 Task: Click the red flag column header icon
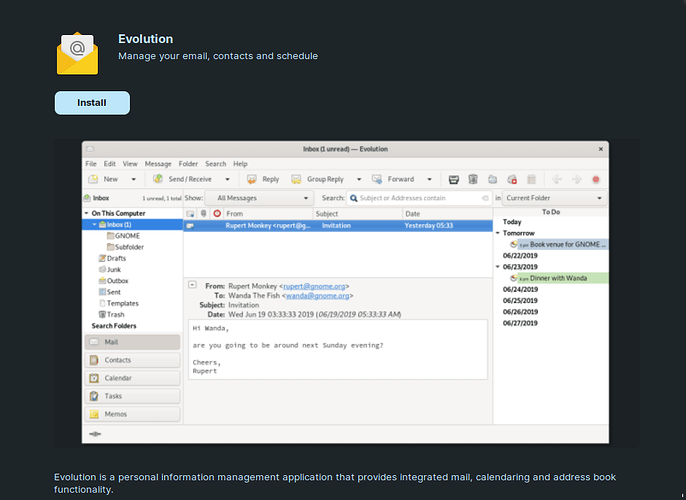[217, 214]
